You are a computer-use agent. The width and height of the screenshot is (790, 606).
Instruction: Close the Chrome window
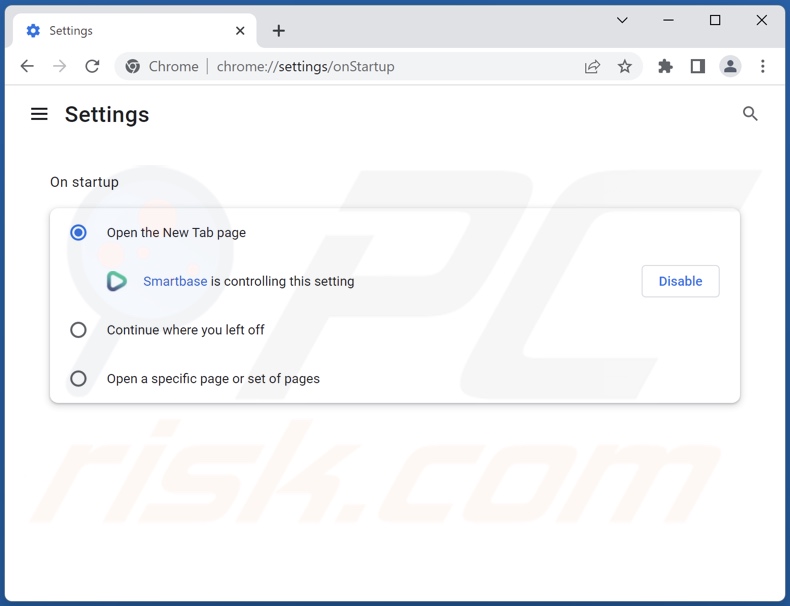(761, 20)
